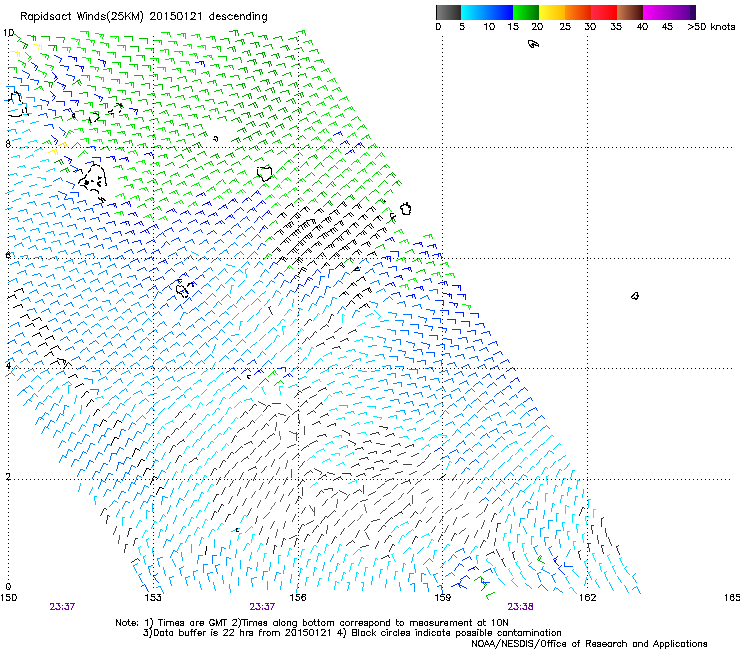
Task: Click the longitude label "162"
Action: click(587, 598)
